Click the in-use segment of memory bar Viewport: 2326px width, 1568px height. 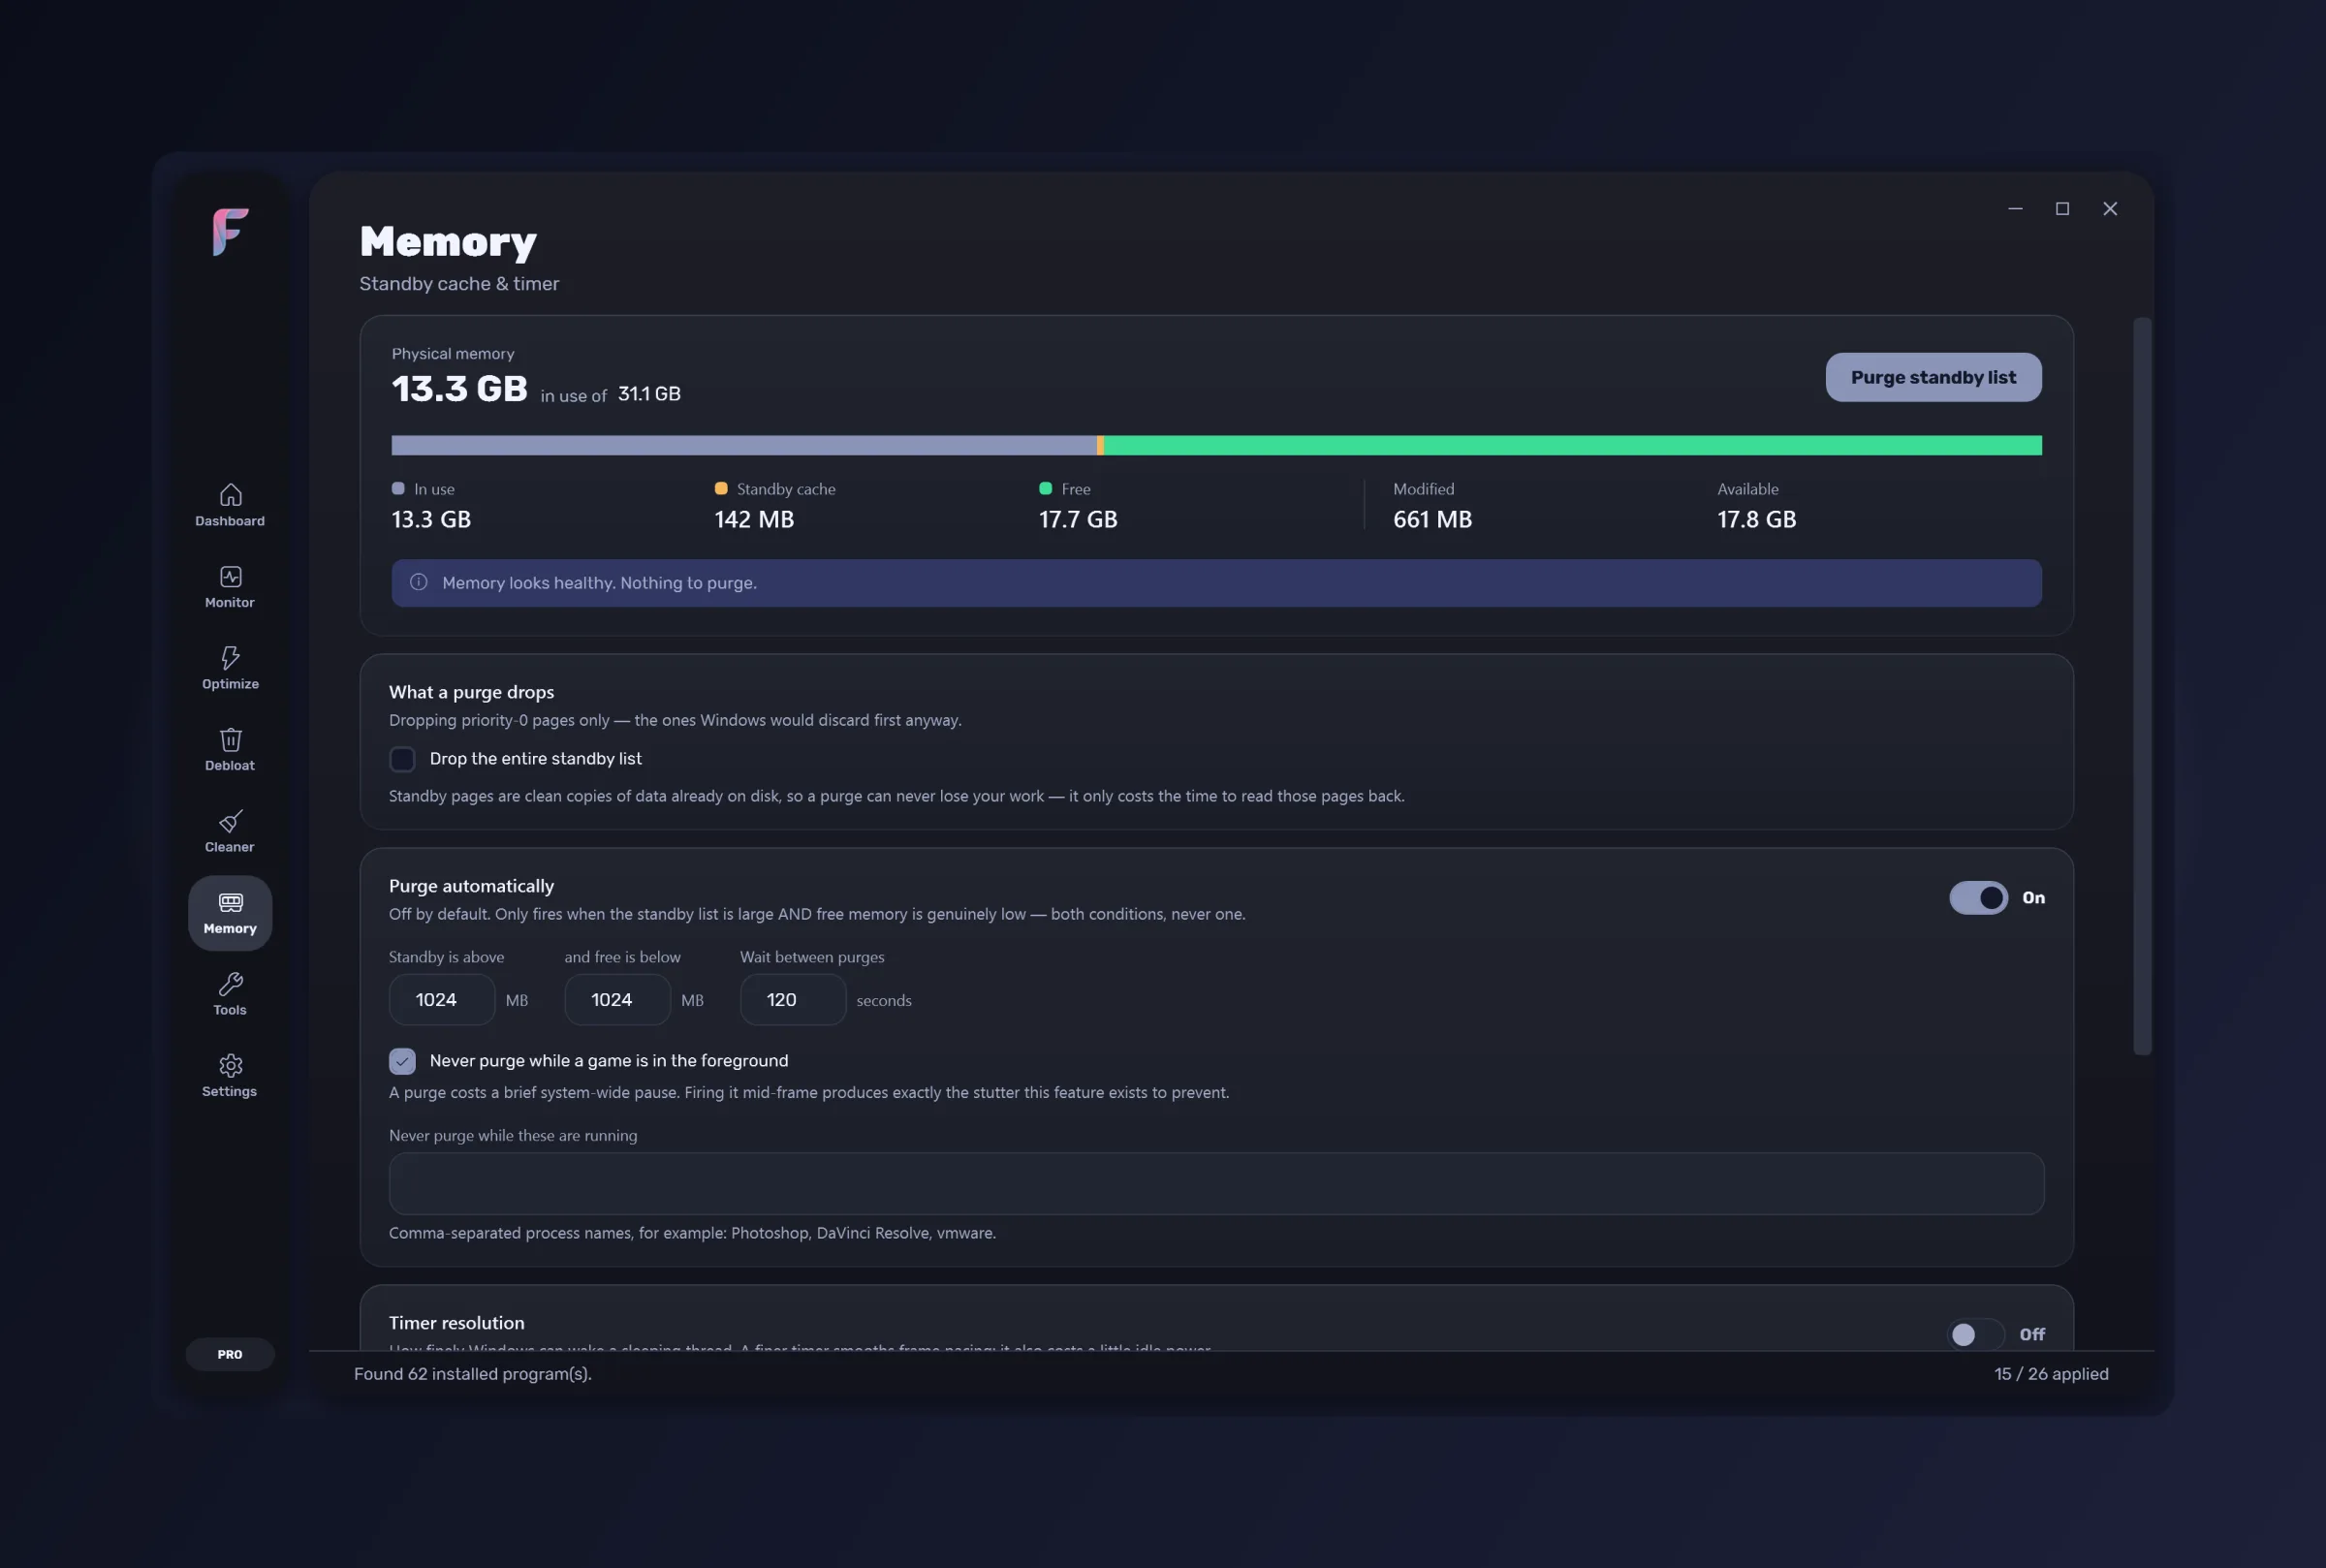[x=744, y=446]
